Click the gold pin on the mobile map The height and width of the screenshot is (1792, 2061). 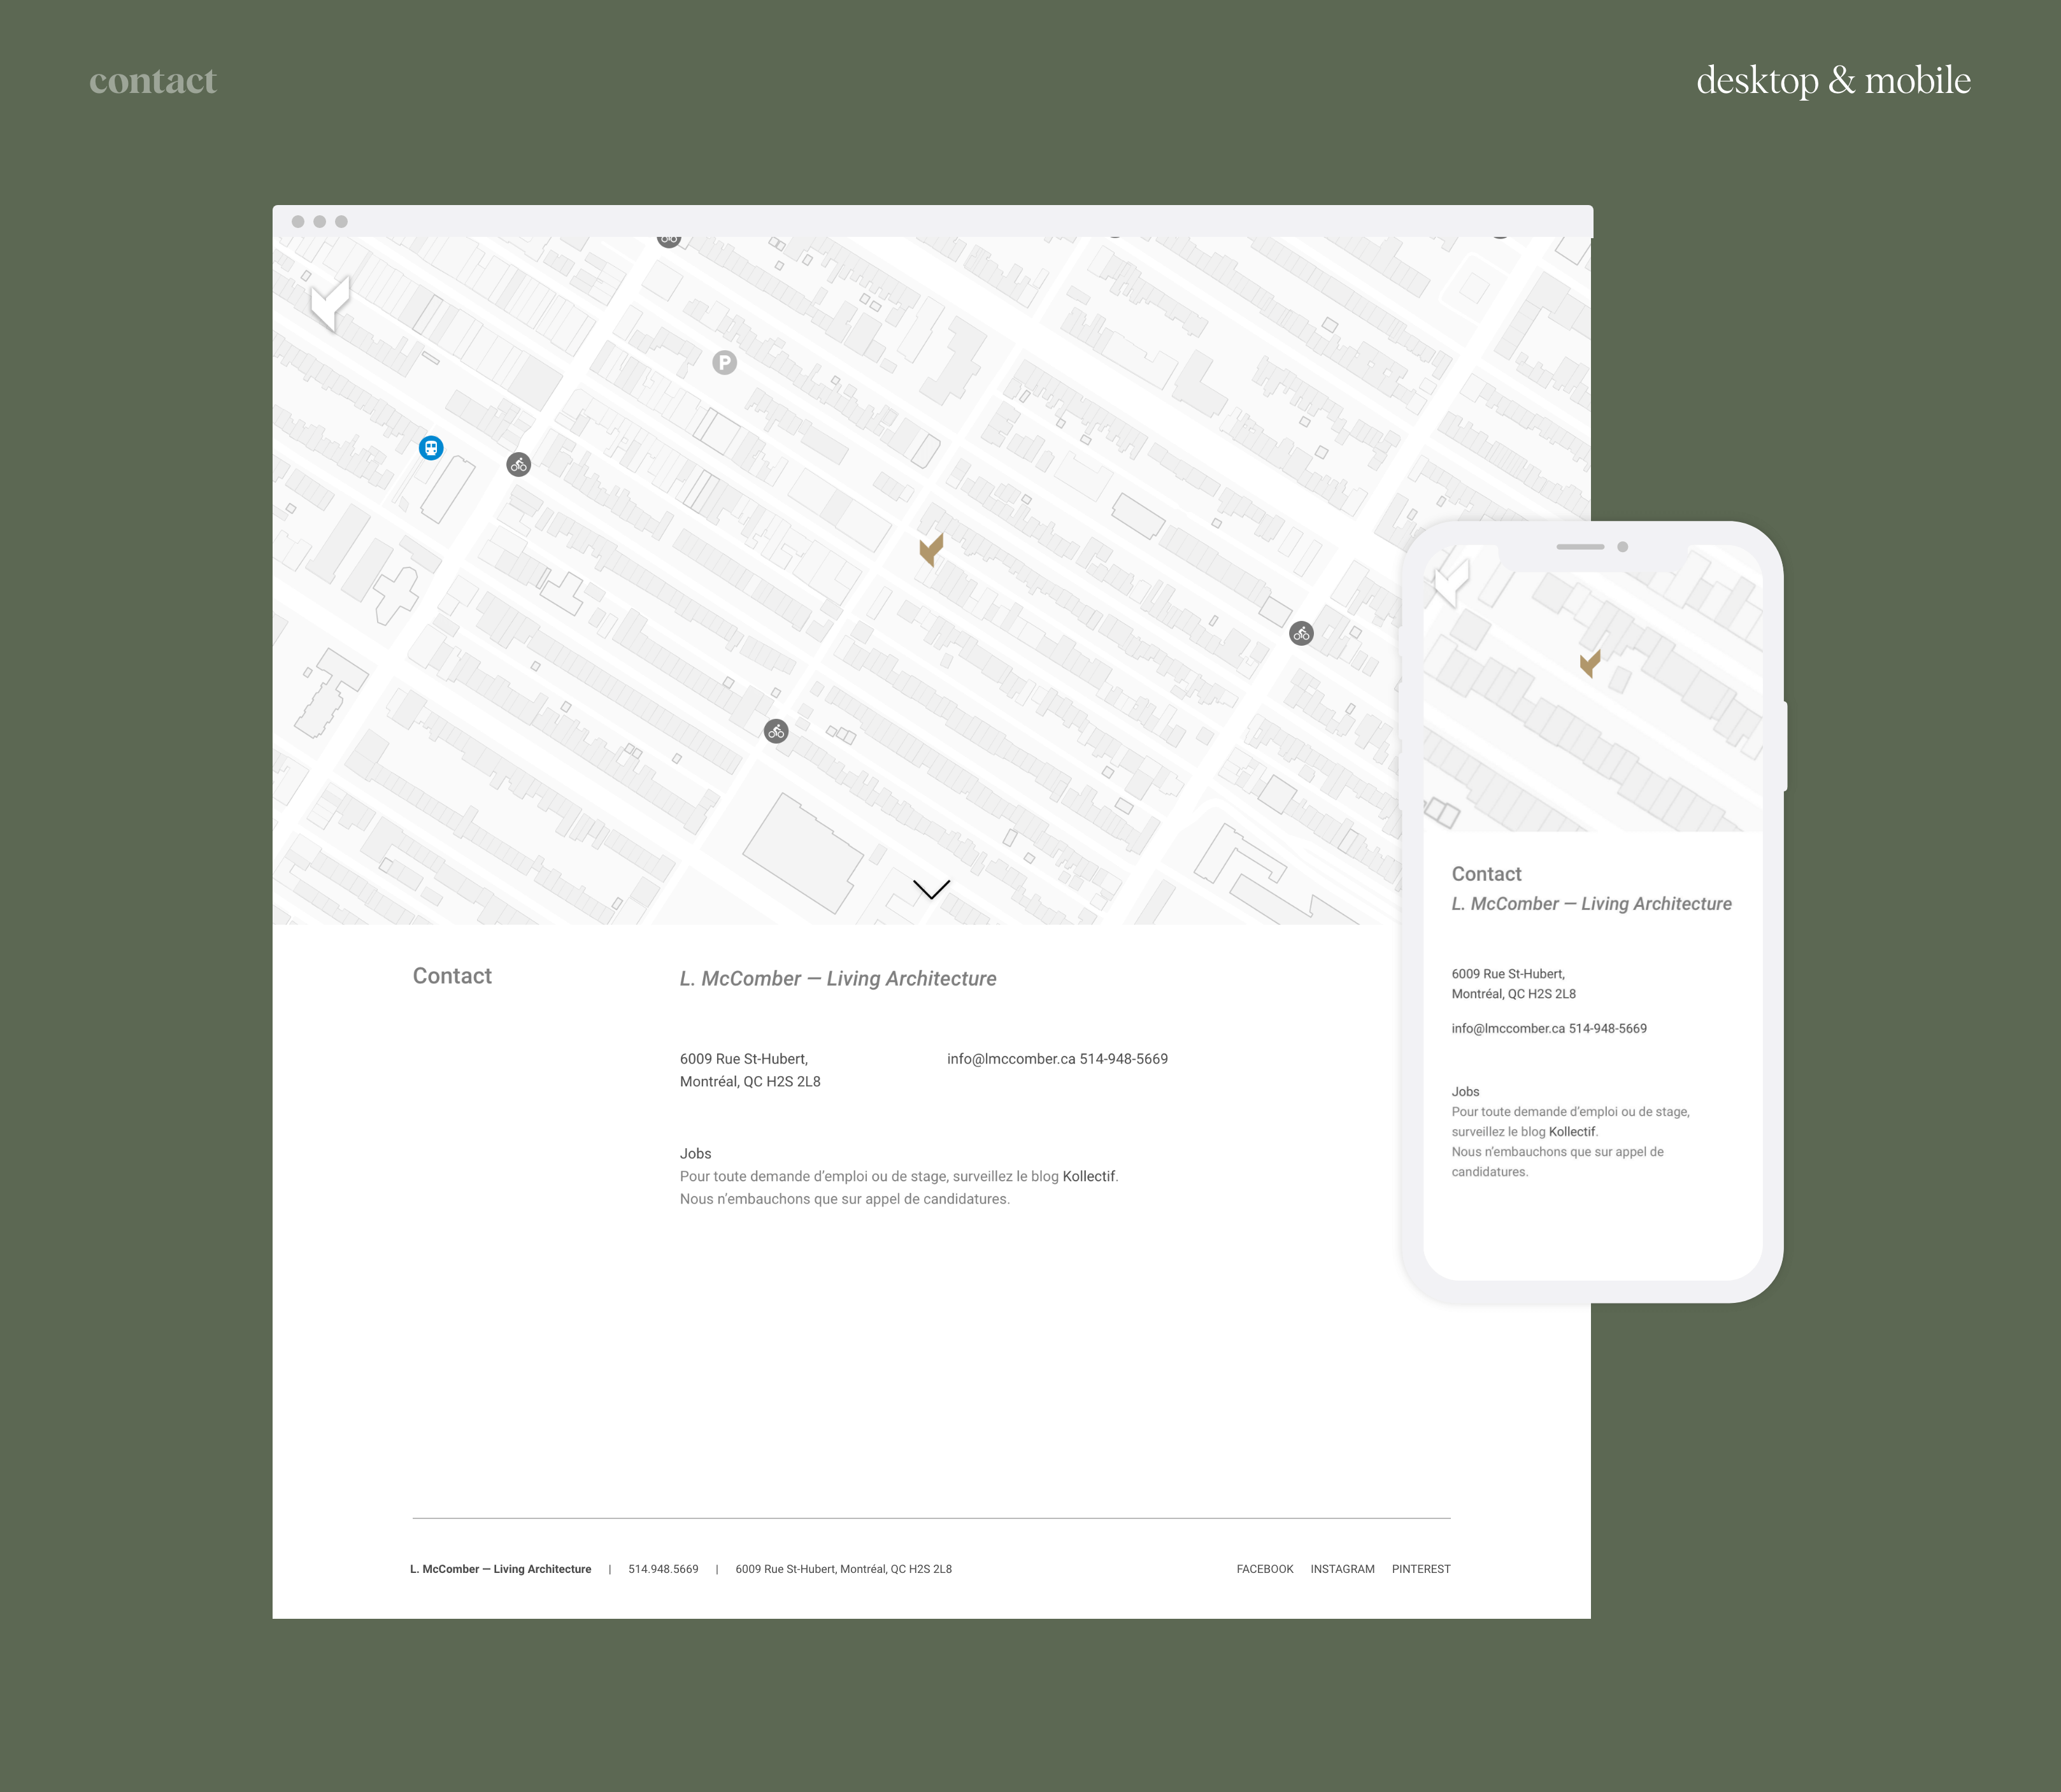click(x=1590, y=663)
